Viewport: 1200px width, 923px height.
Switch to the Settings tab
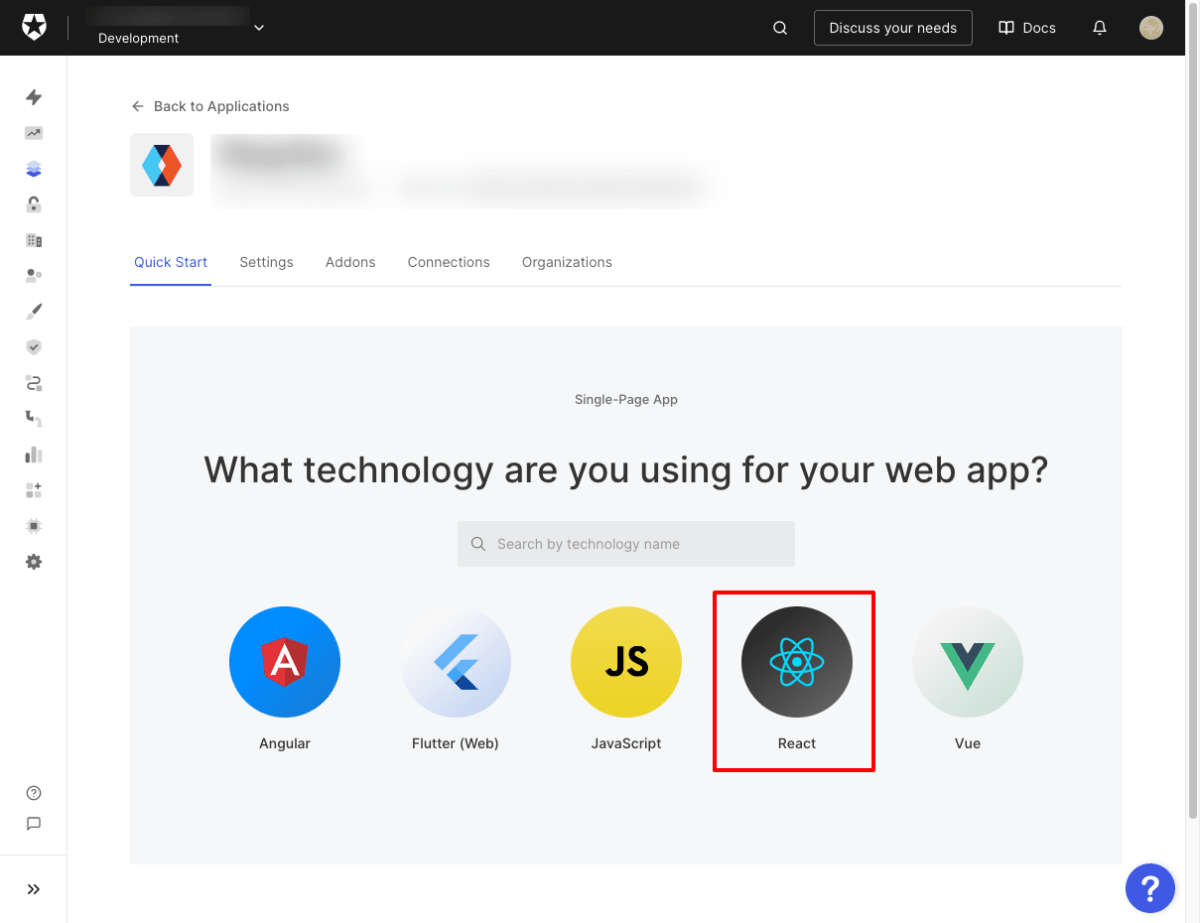[266, 262]
